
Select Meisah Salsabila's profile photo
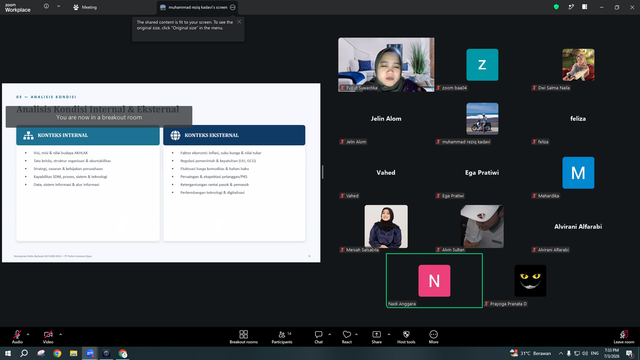(386, 226)
